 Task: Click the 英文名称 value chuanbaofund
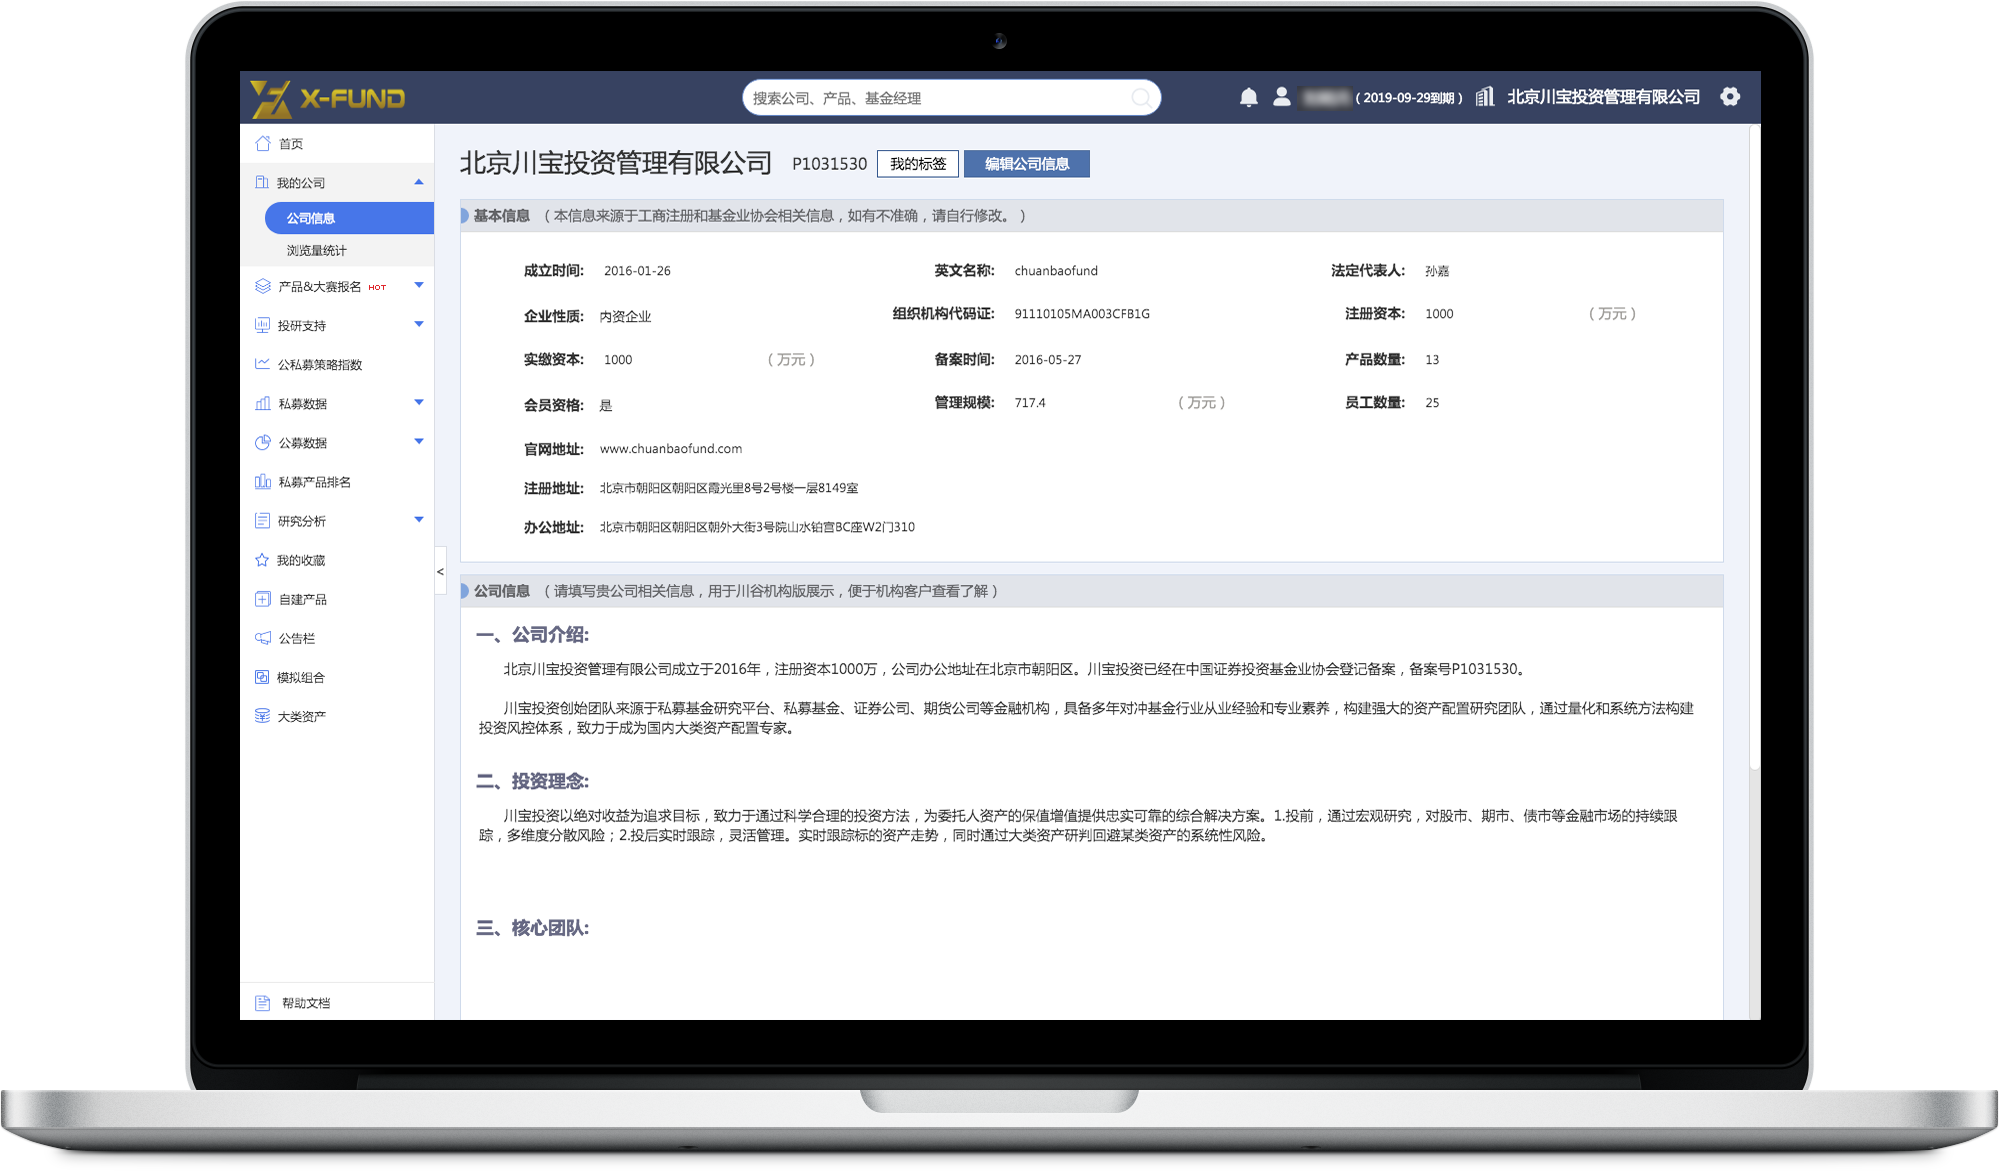1056,271
